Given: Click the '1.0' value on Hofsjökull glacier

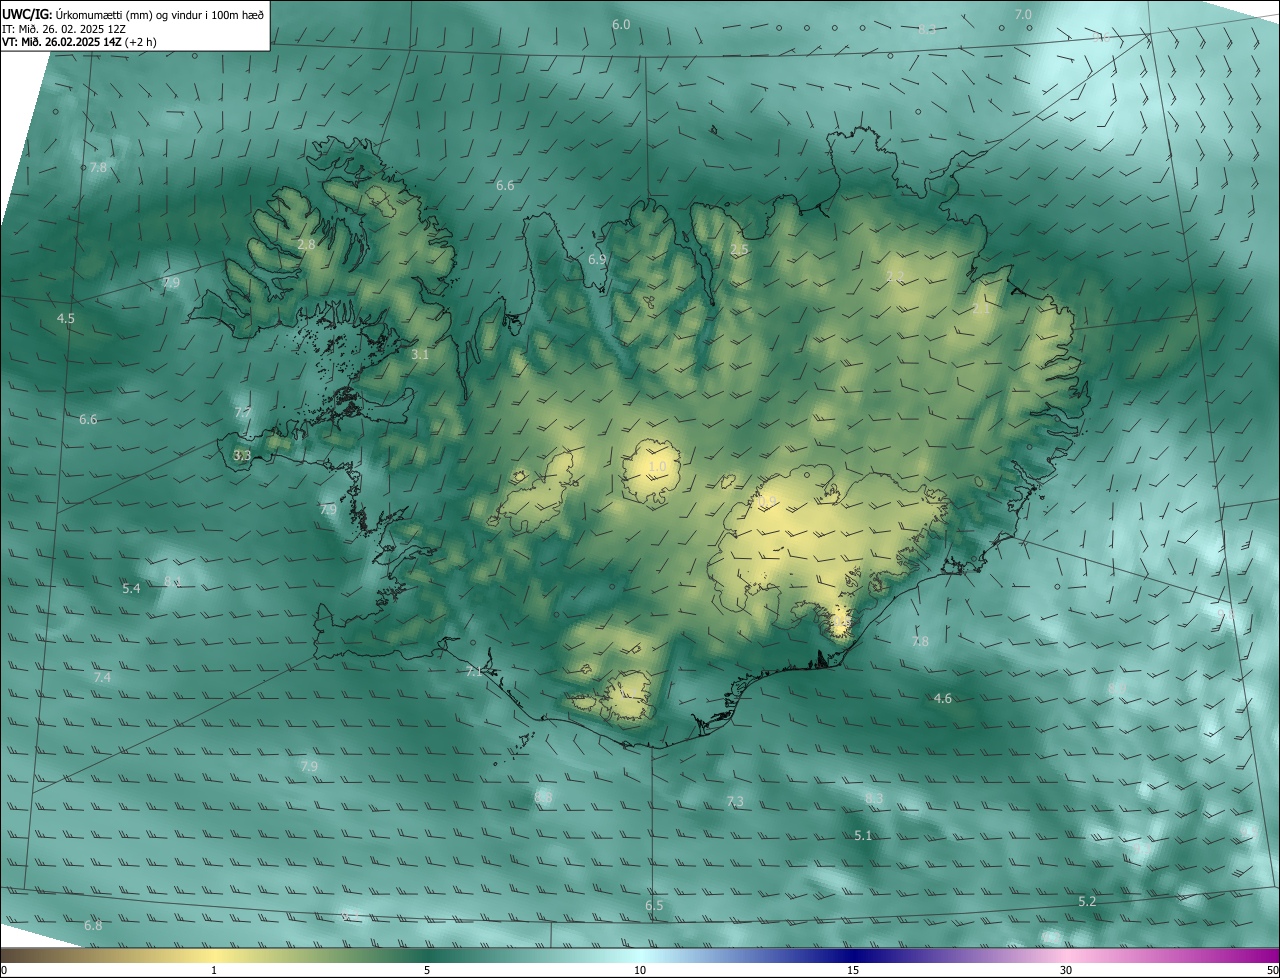Looking at the screenshot, I should pyautogui.click(x=657, y=467).
